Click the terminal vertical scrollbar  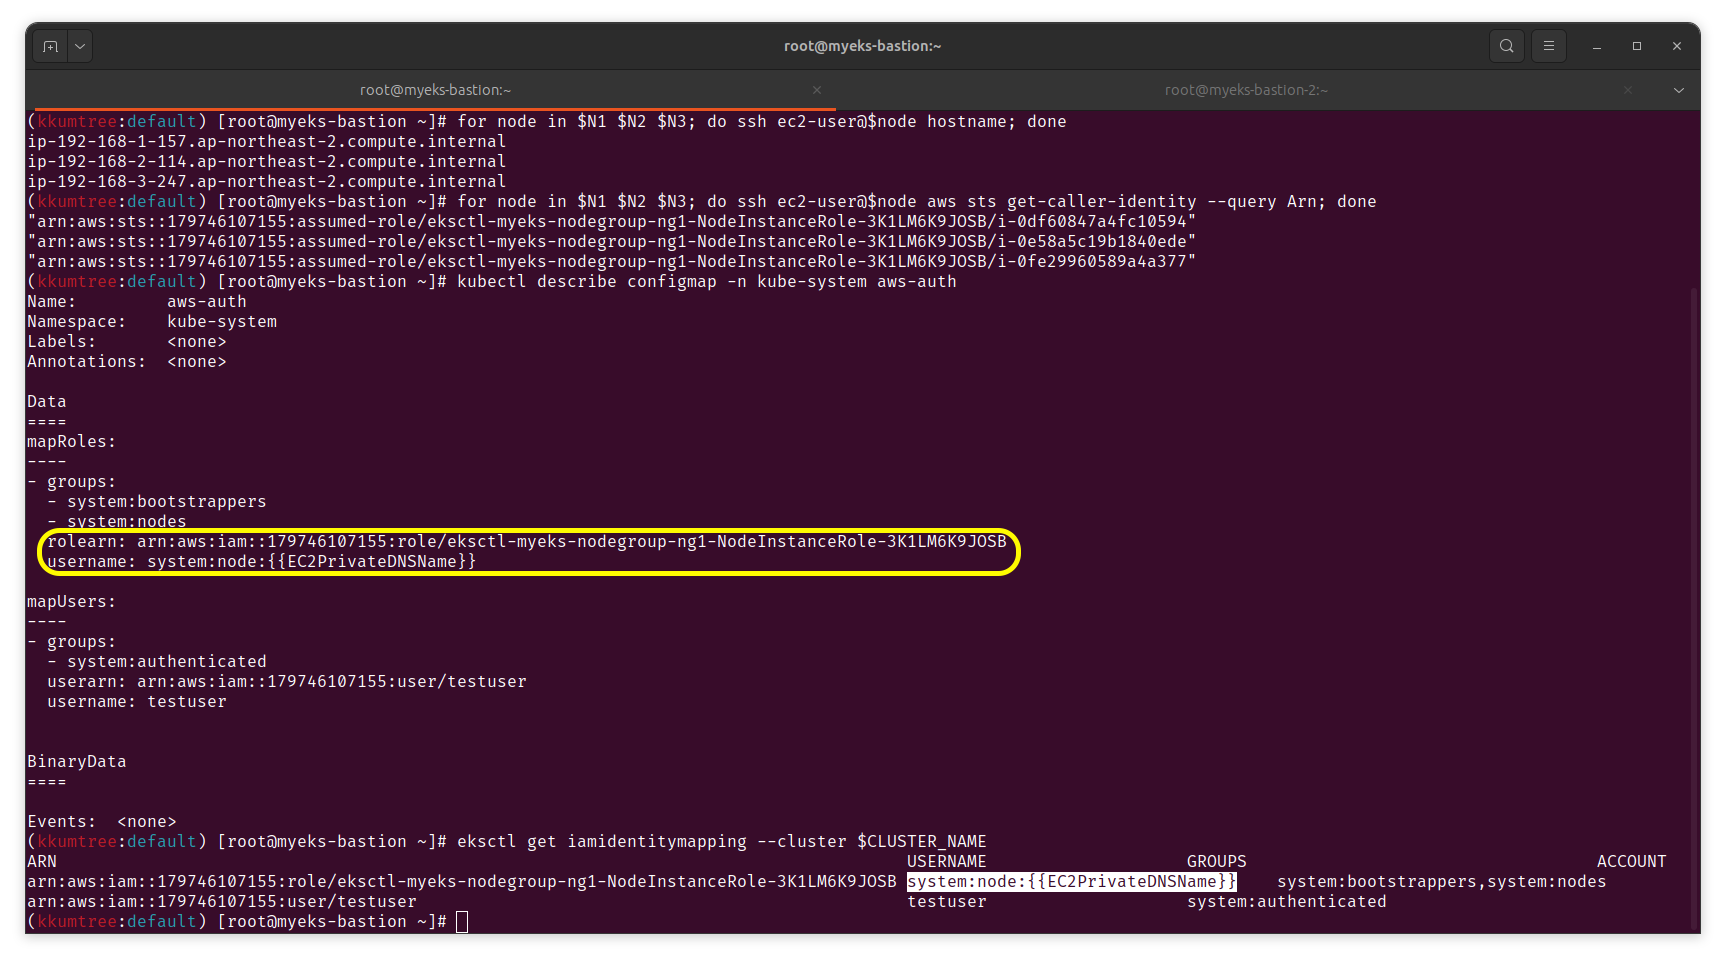click(1694, 610)
